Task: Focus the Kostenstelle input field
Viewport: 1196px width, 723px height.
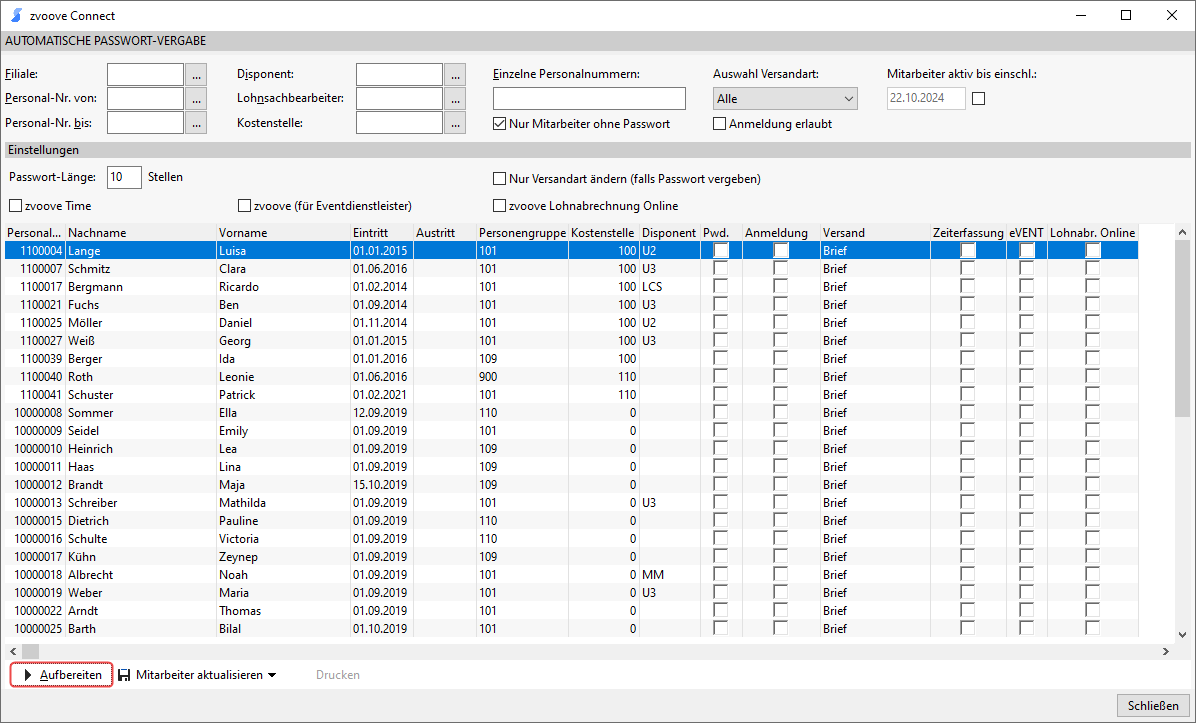Action: [400, 123]
